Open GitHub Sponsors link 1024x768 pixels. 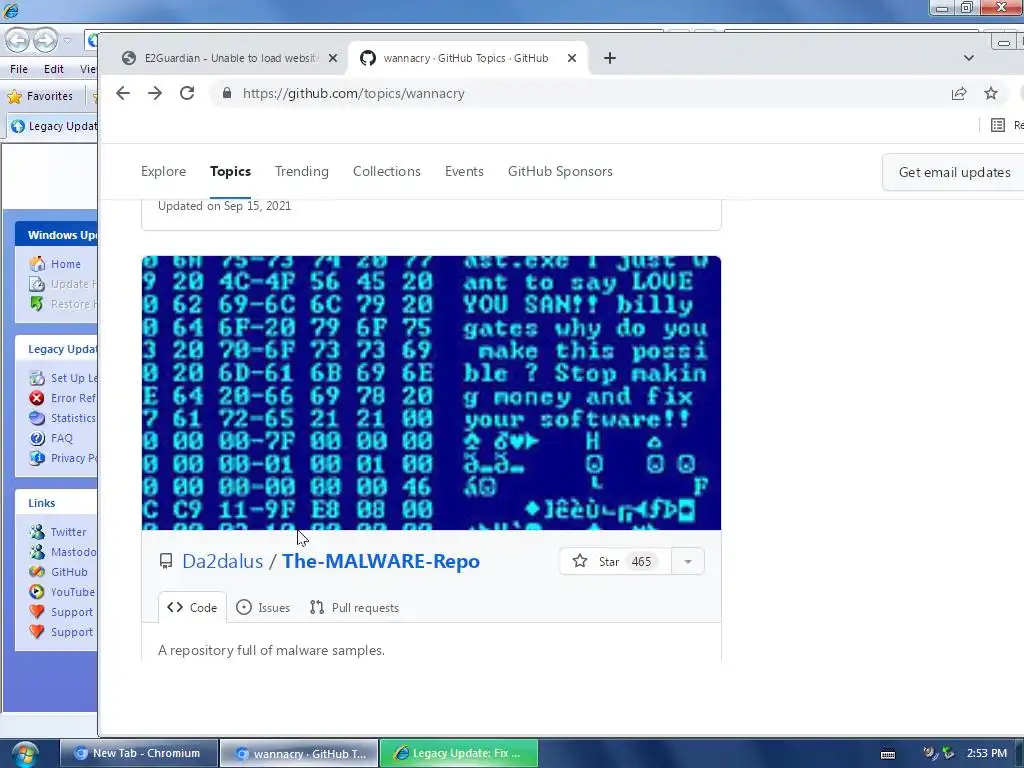tap(560, 171)
